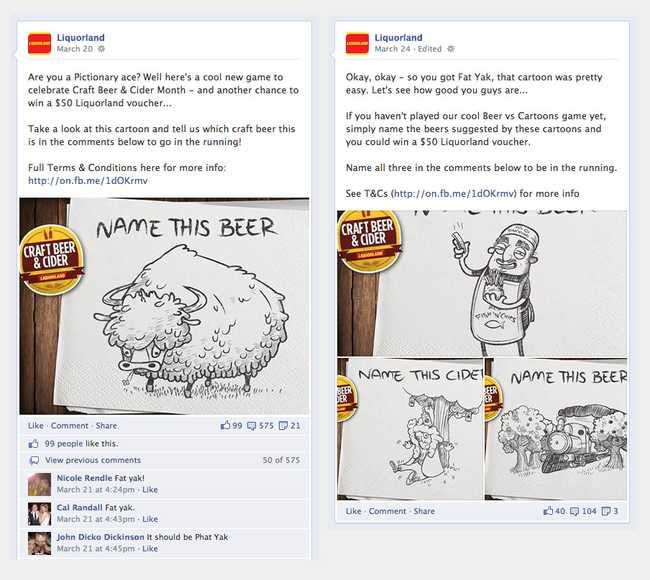The image size is (650, 580).
Task: Like Nicole Rendle's Fat yak comment
Action: coord(150,490)
